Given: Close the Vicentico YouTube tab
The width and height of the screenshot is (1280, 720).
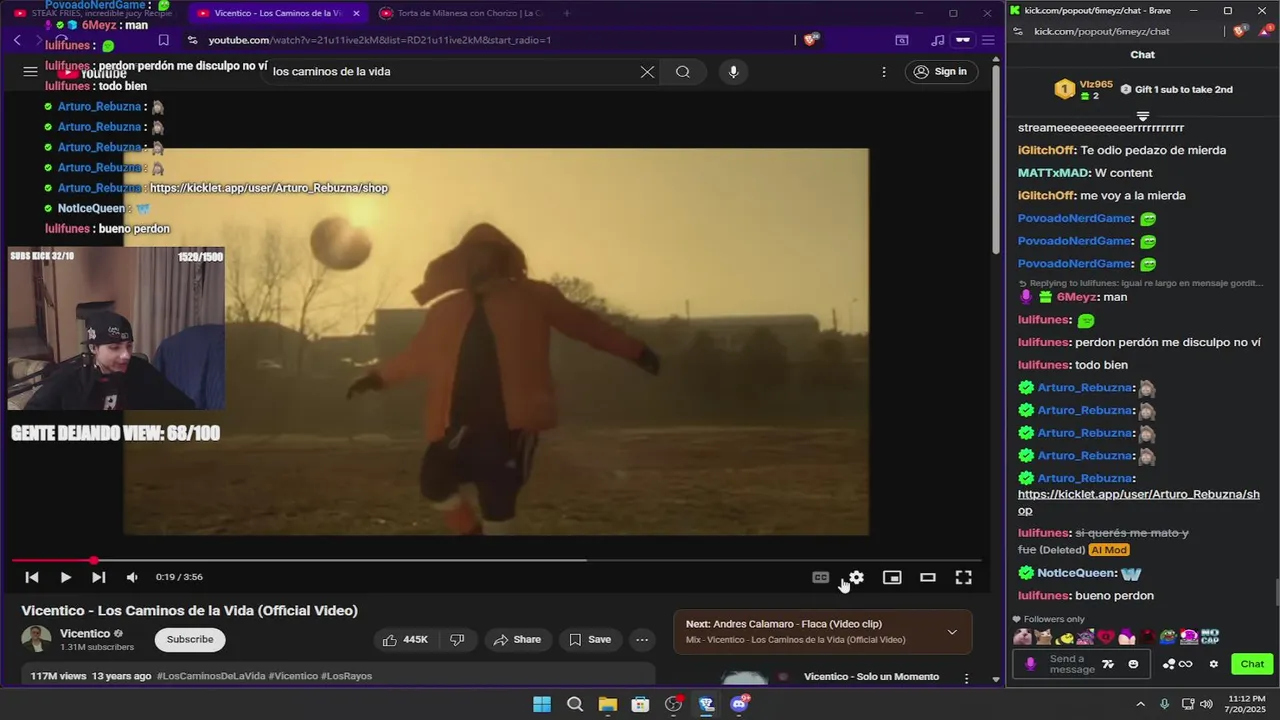Looking at the screenshot, I should click(x=356, y=13).
